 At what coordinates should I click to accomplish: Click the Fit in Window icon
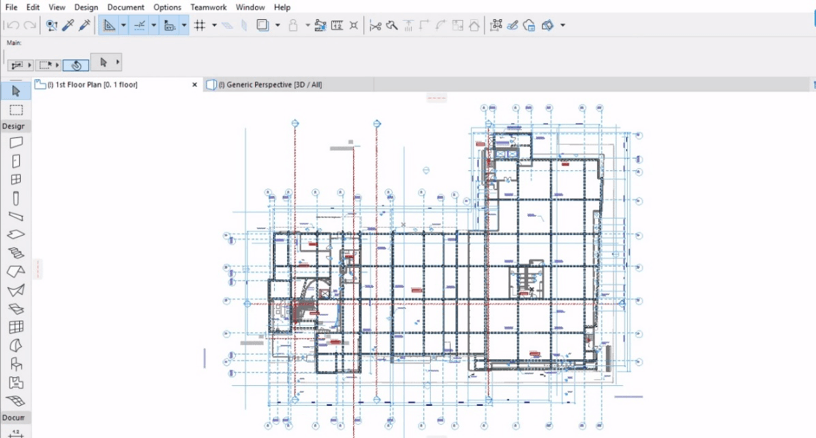pos(353,25)
